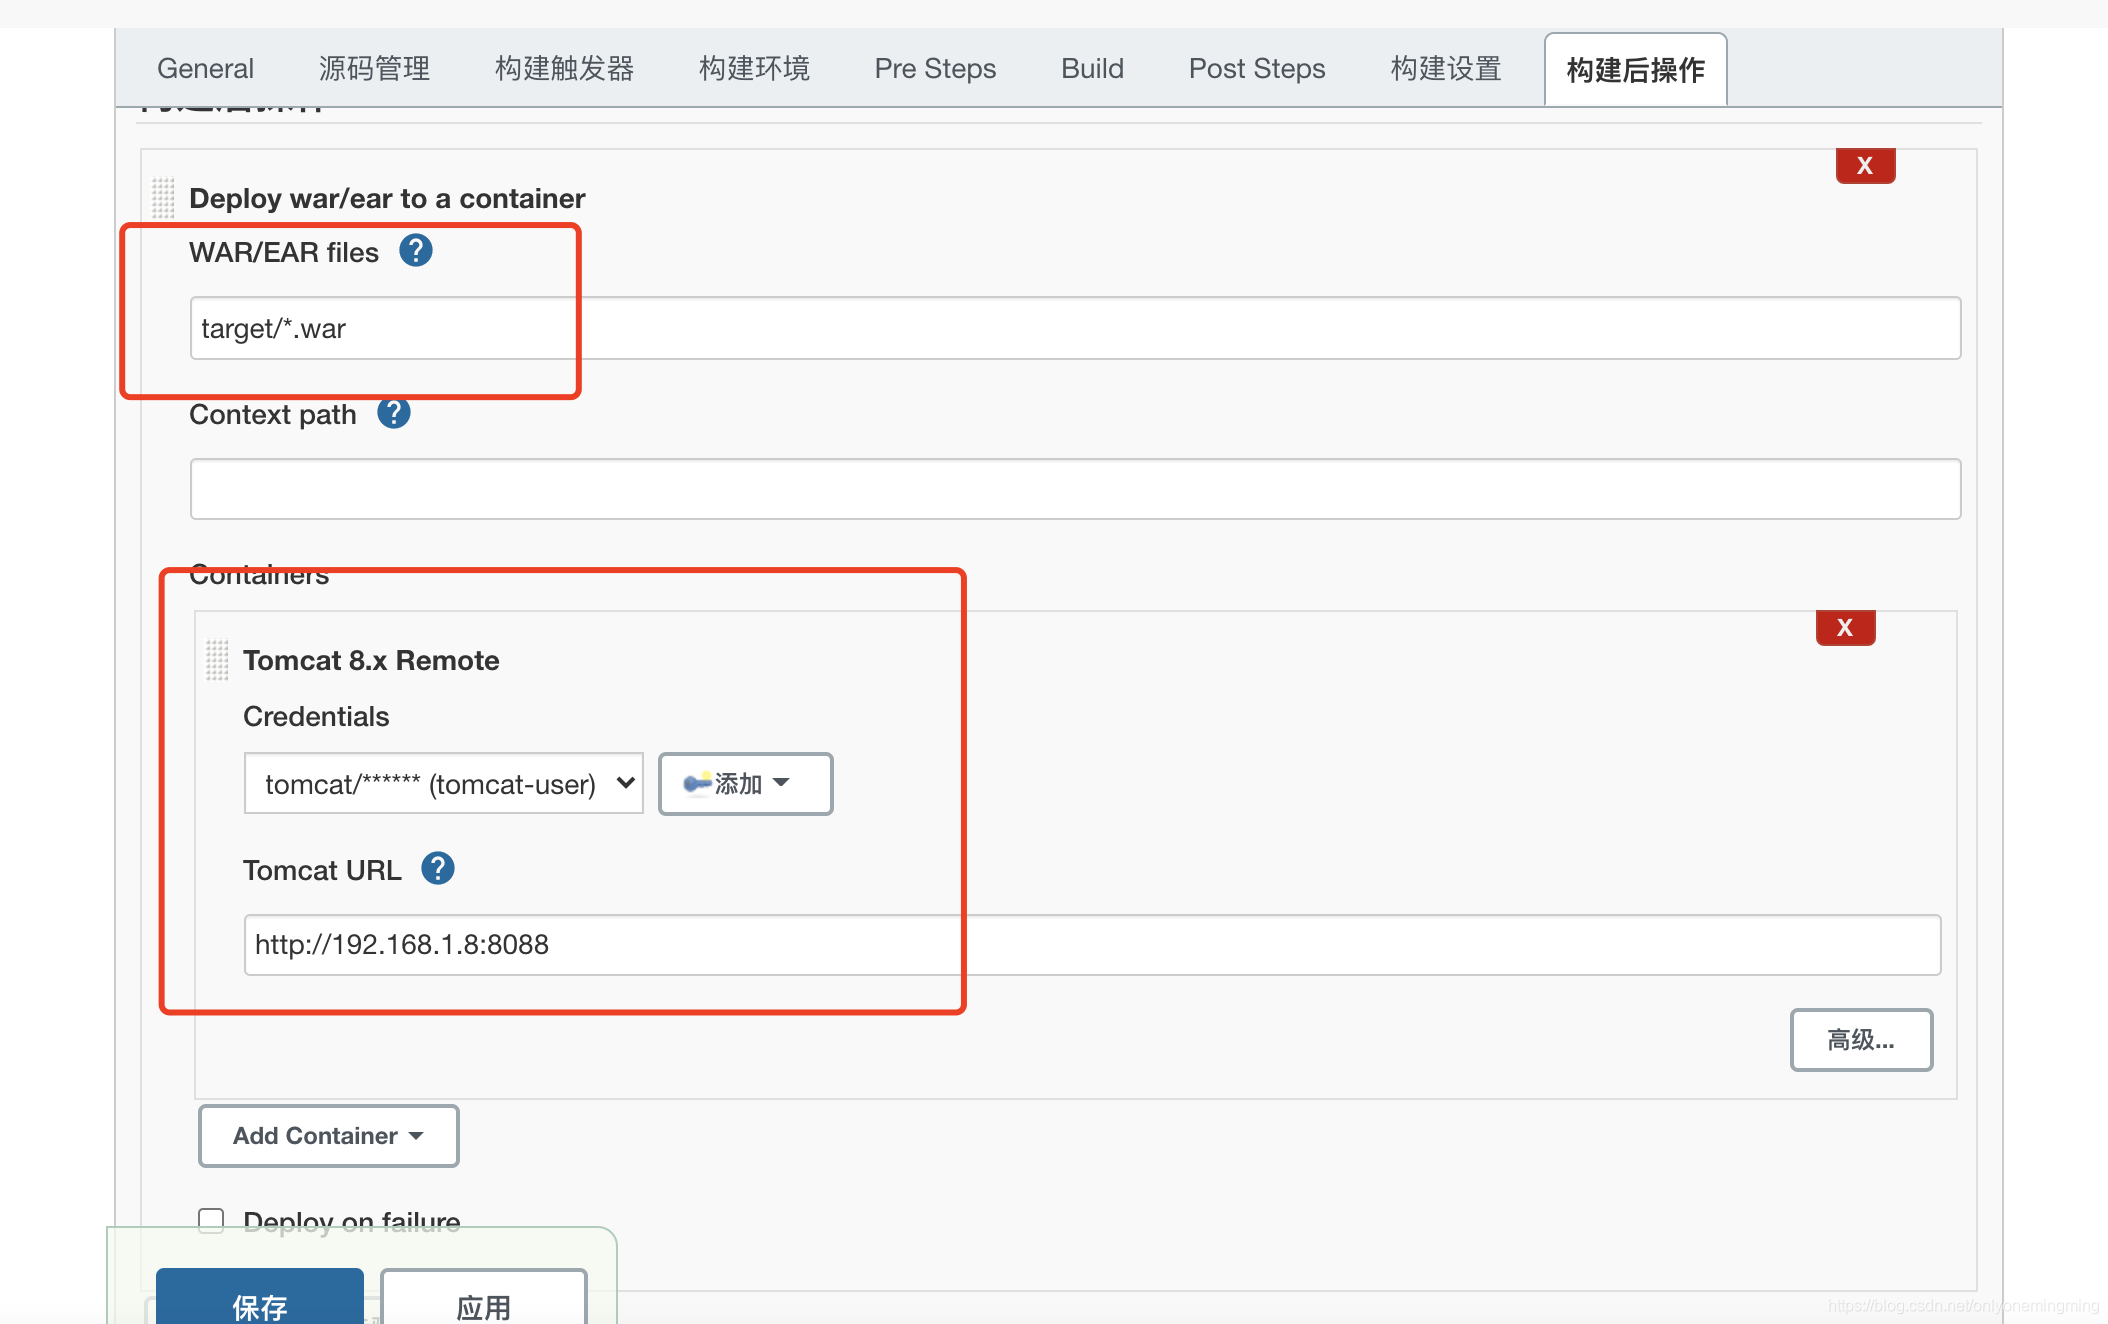This screenshot has height=1324, width=2108.
Task: Remove the Tomcat 8.x Remote container
Action: point(1845,628)
